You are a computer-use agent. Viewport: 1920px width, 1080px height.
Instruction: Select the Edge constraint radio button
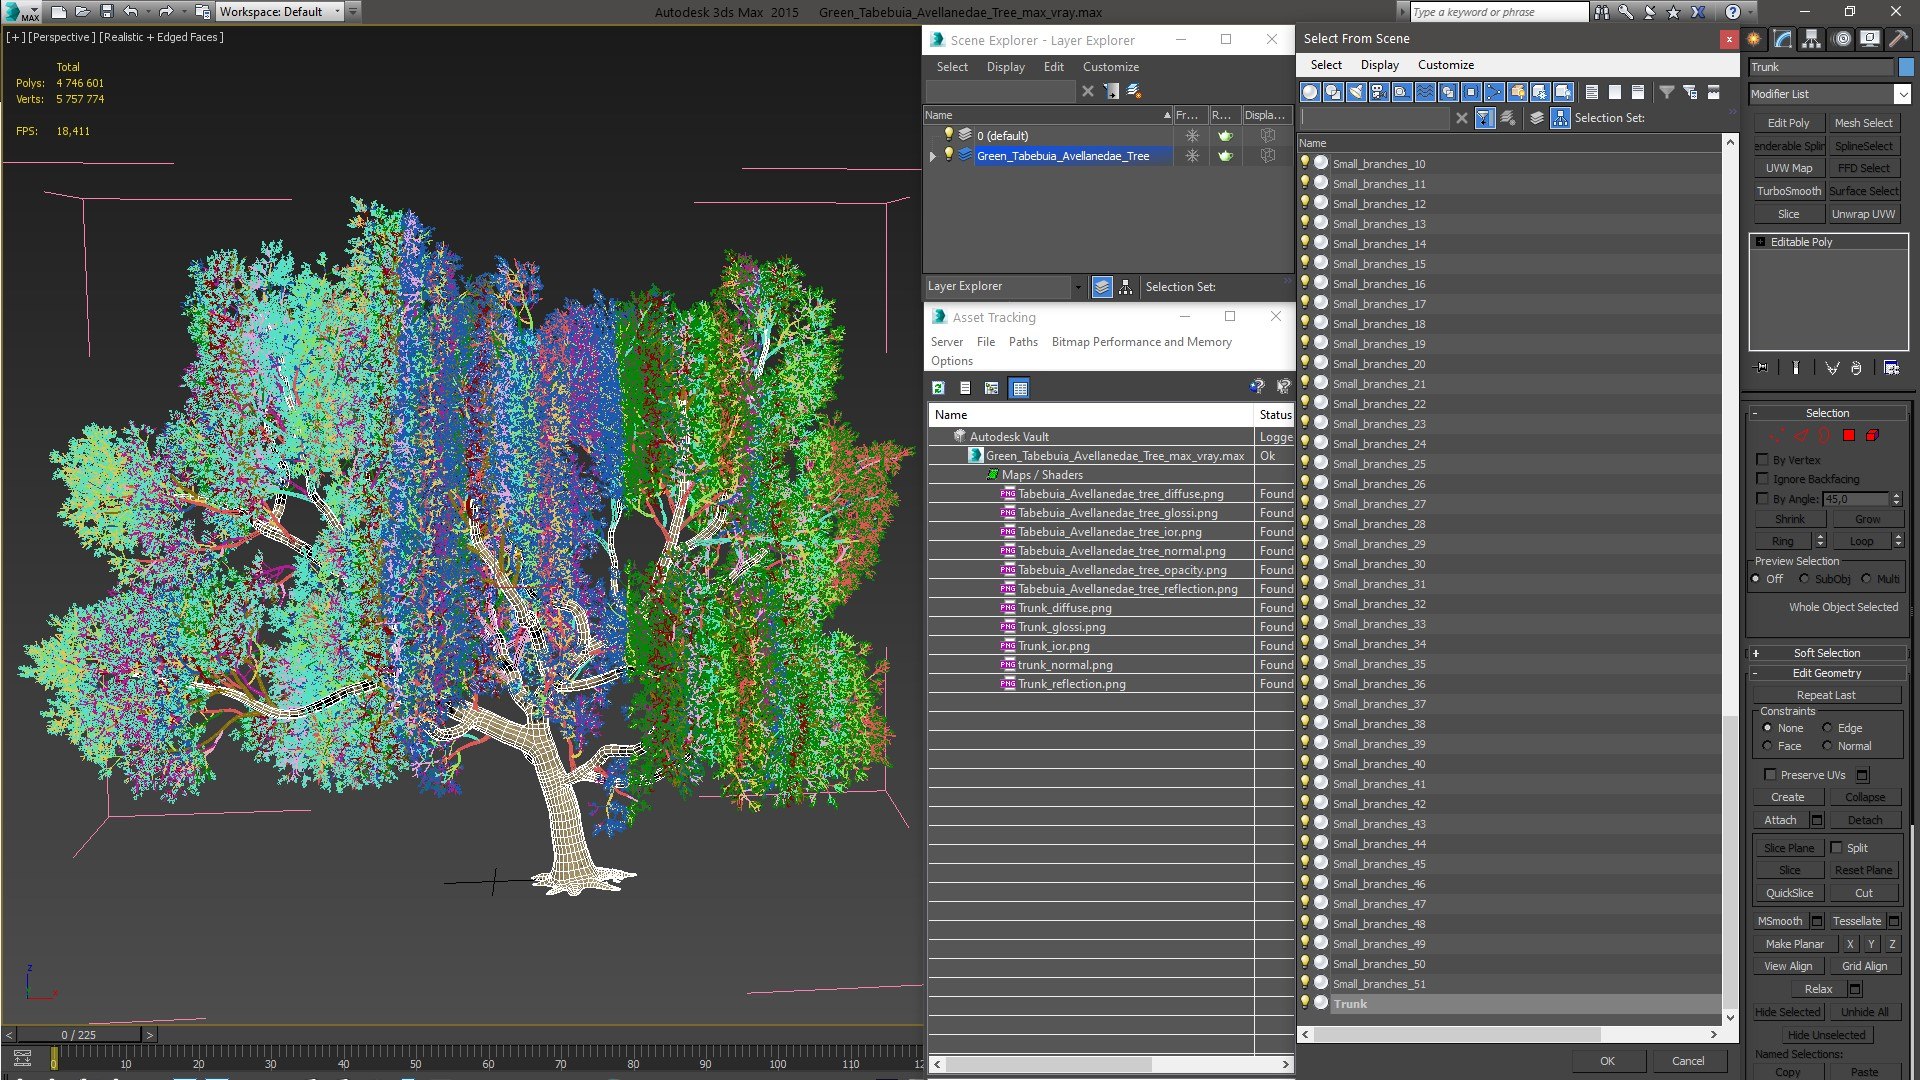1827,728
